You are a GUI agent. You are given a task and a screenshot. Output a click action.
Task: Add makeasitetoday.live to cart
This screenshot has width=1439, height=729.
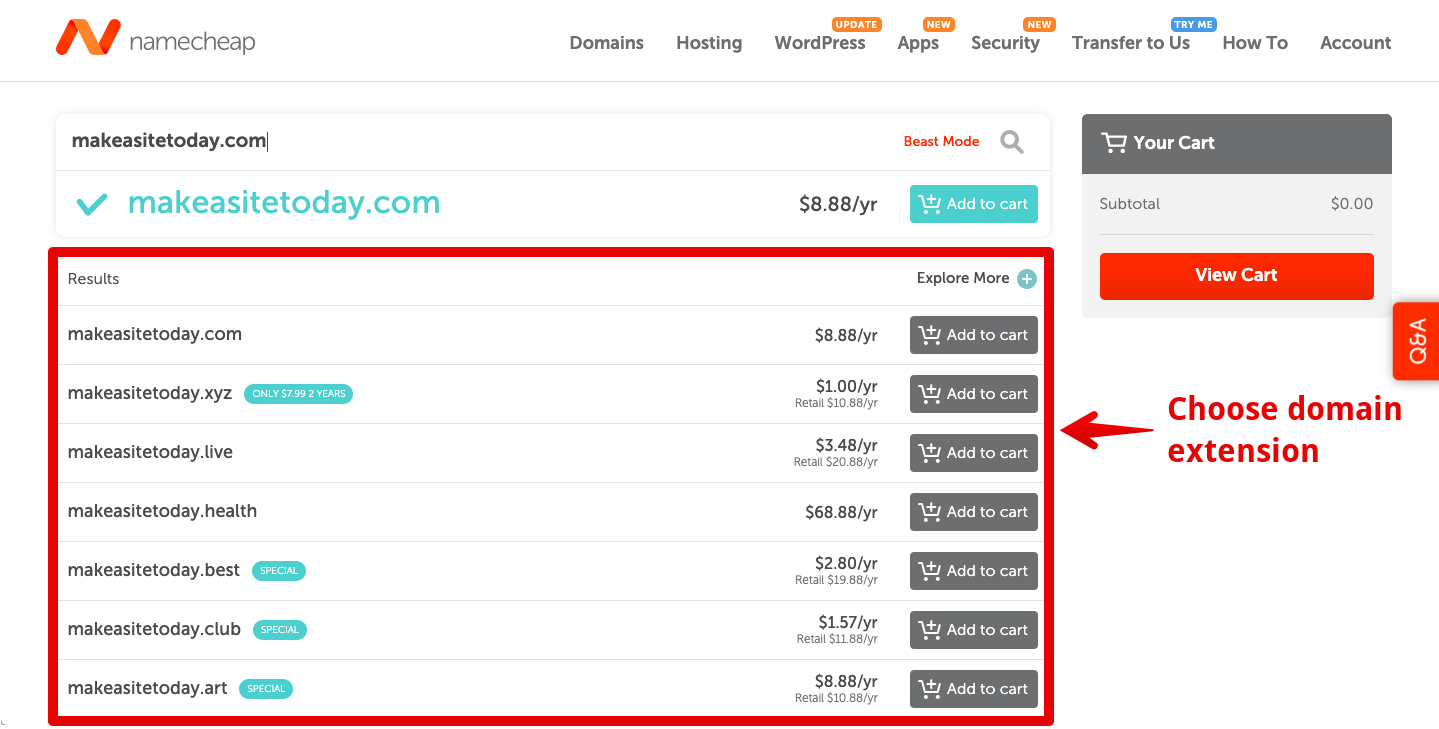974,453
